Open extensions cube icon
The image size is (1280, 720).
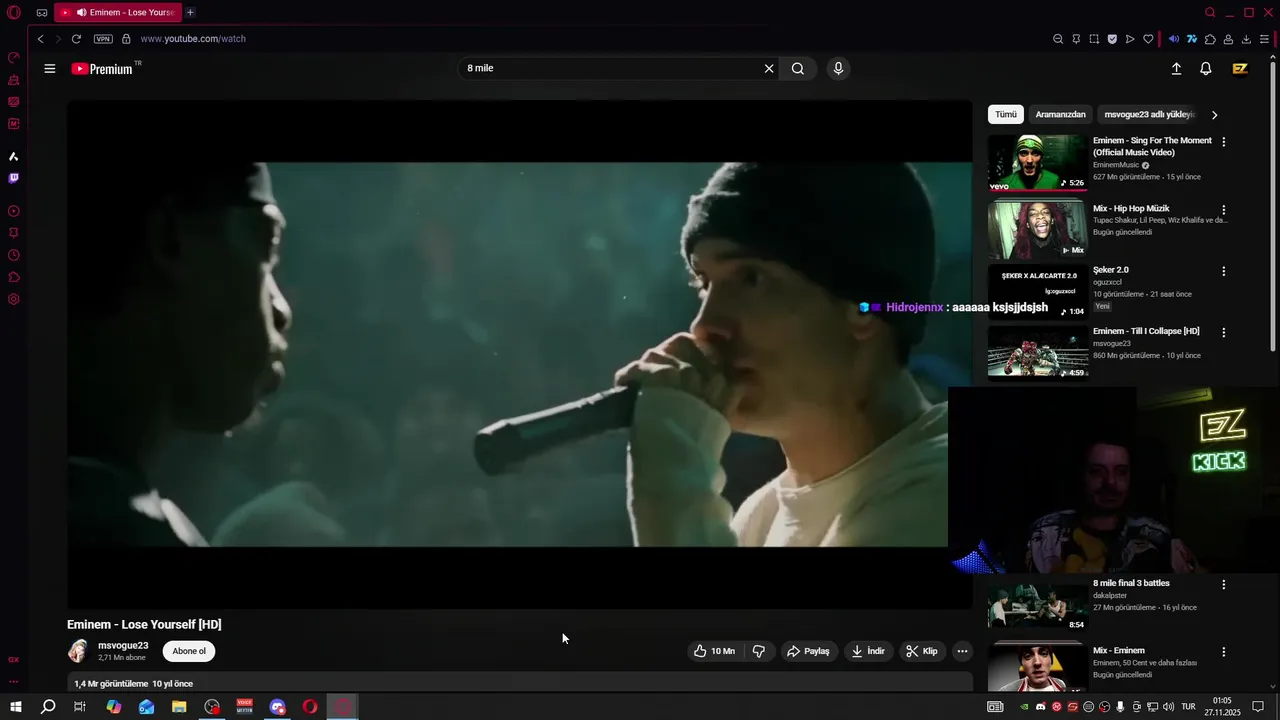point(1210,39)
